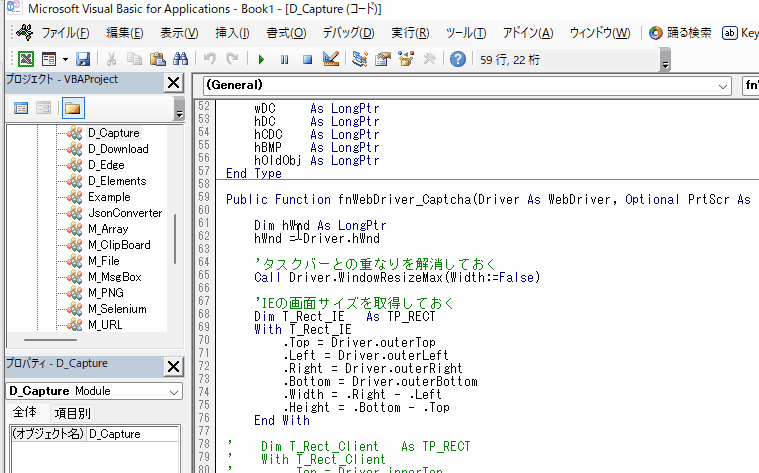The height and width of the screenshot is (473, 759).
Task: Click the Undo arrow icon
Action: point(210,60)
